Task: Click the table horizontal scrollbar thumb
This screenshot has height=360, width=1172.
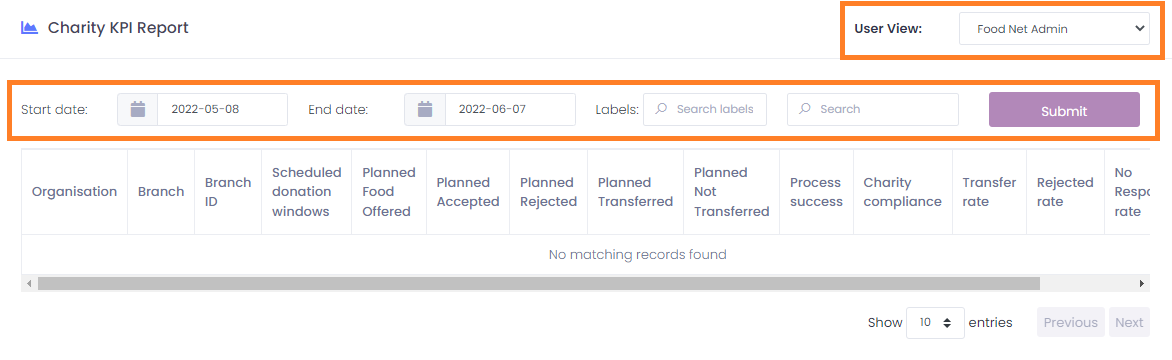Action: click(x=539, y=284)
